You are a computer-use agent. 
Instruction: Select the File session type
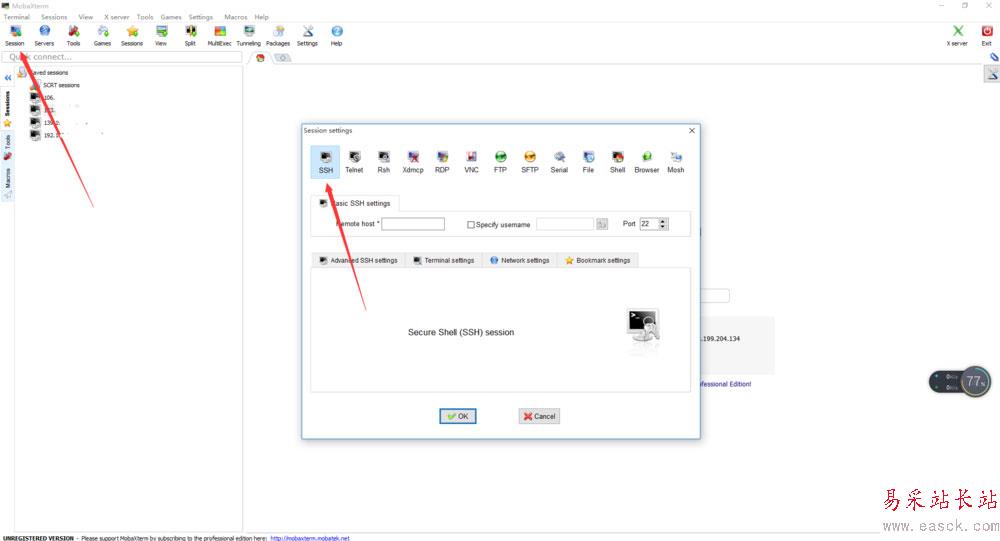point(588,162)
